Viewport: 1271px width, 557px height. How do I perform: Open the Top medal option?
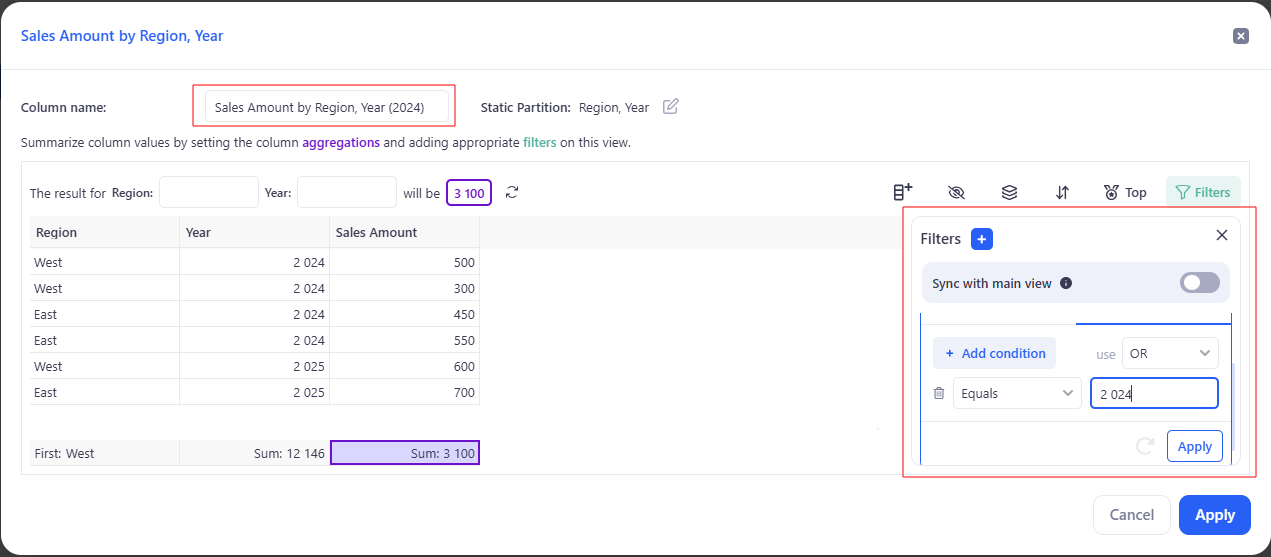[1125, 192]
